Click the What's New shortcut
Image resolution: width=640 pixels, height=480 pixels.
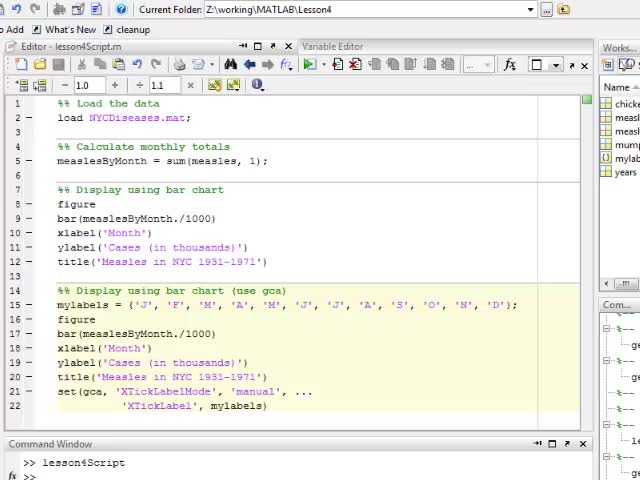coord(70,29)
